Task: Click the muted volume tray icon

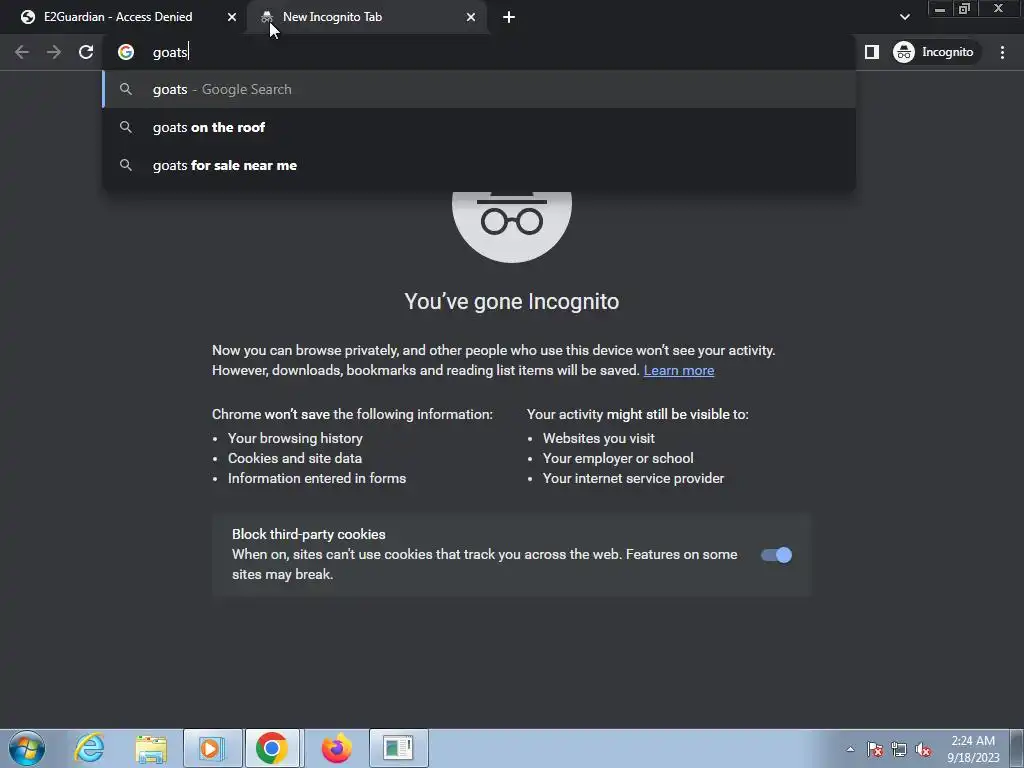Action: 923,749
